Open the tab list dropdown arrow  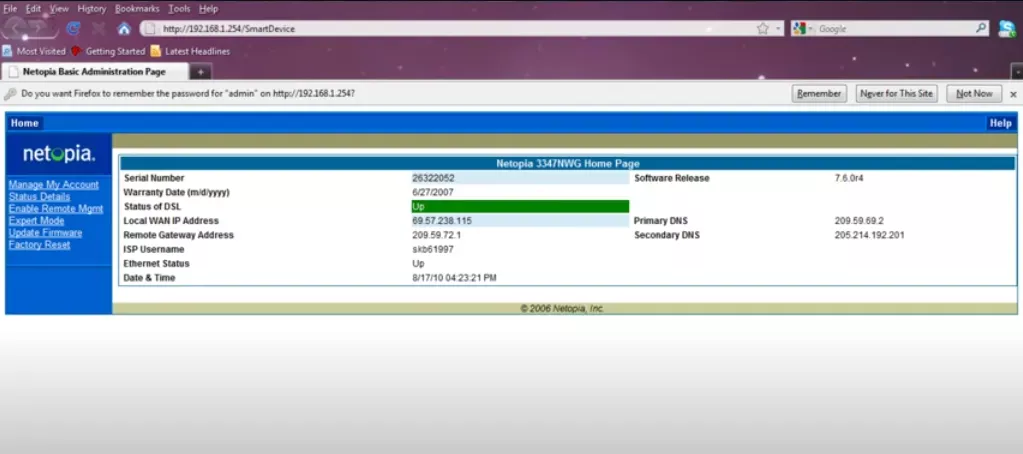click(x=1016, y=72)
